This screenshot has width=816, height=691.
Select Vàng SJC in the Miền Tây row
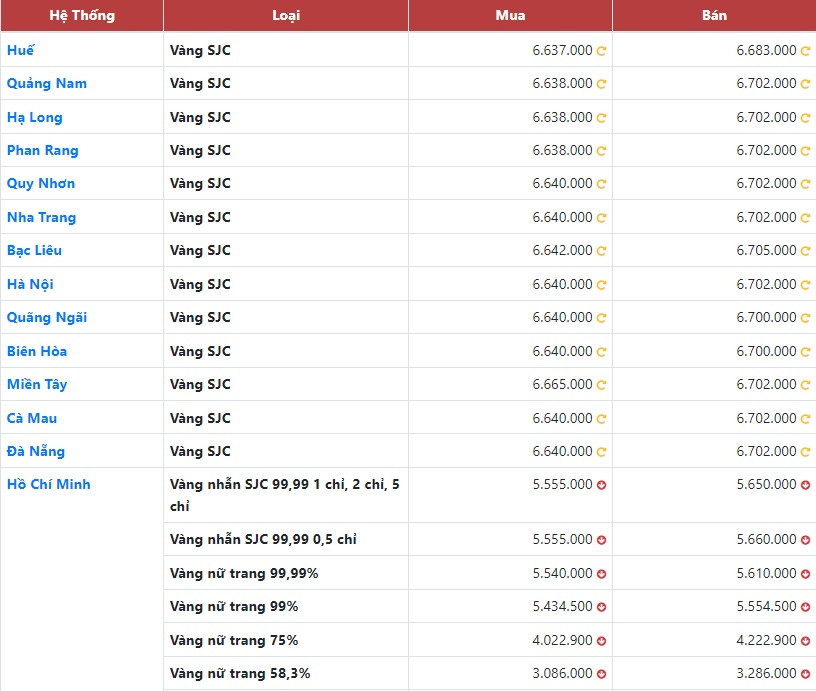[200, 385]
